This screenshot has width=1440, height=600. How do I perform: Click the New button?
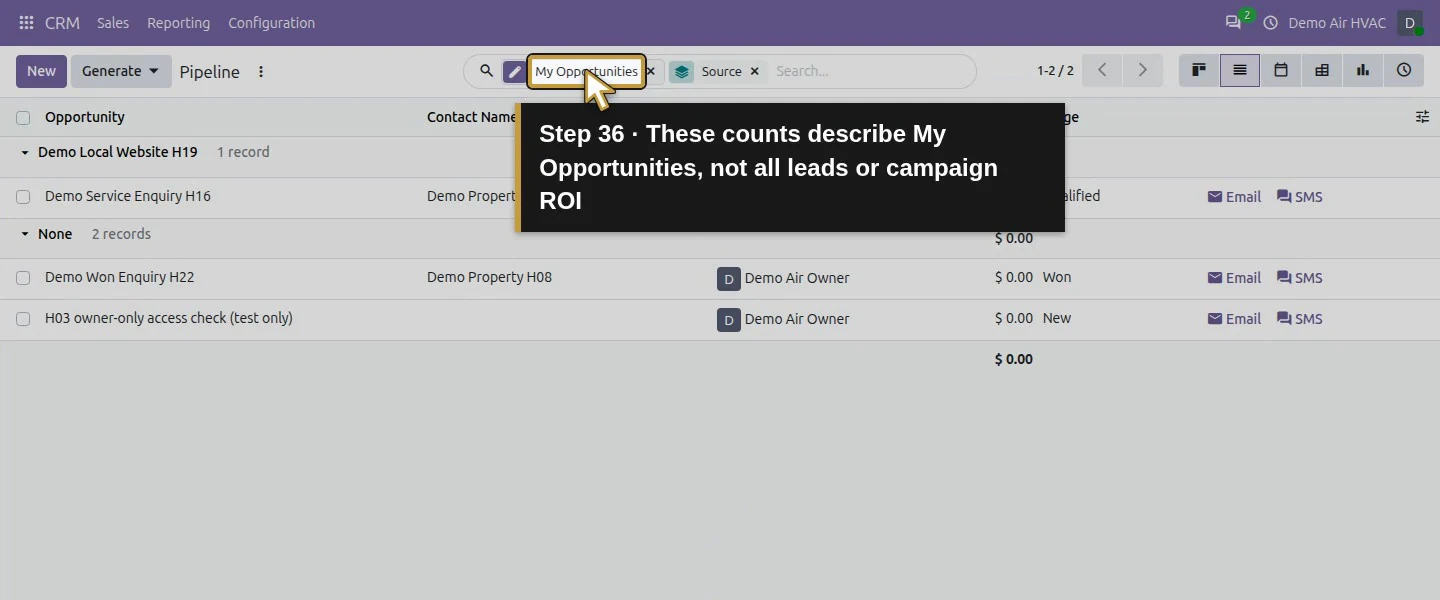point(41,71)
